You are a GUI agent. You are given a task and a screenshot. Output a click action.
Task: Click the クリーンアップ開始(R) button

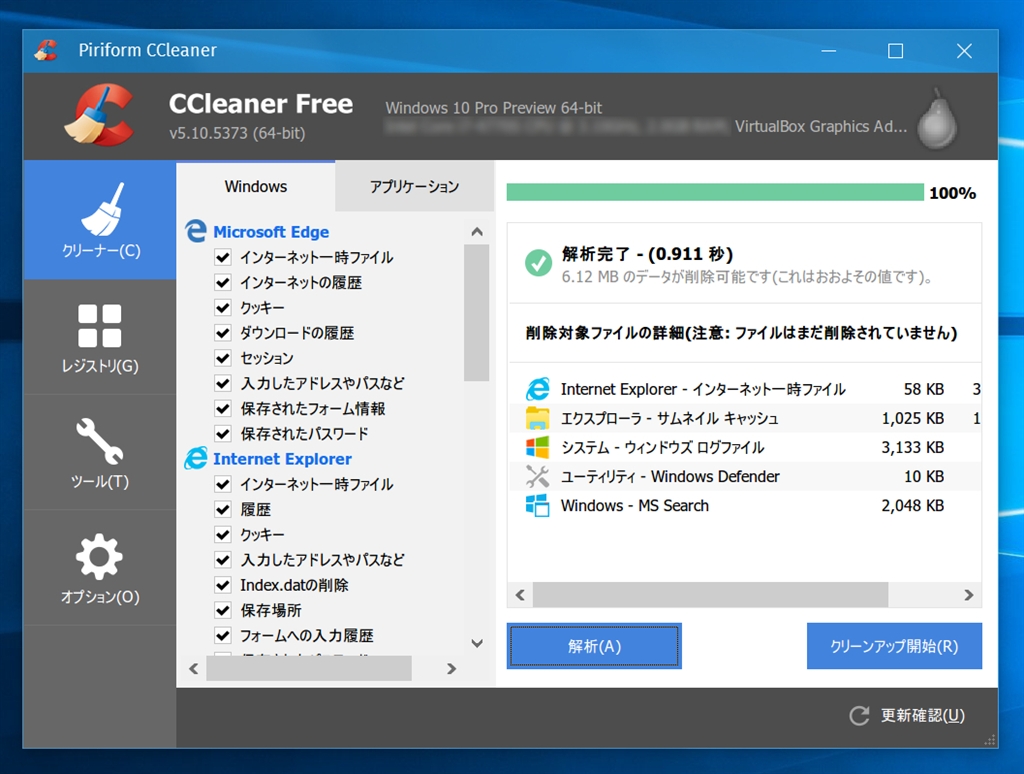[x=894, y=646]
